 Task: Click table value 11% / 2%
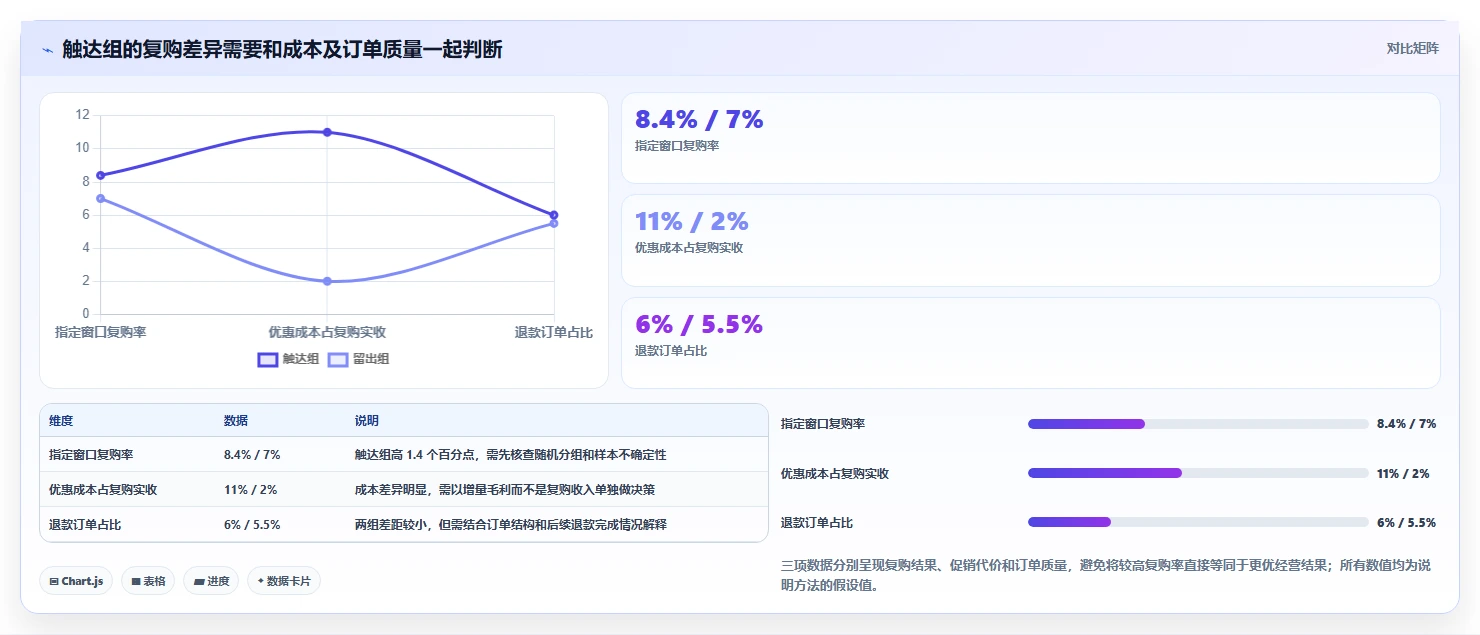[251, 490]
